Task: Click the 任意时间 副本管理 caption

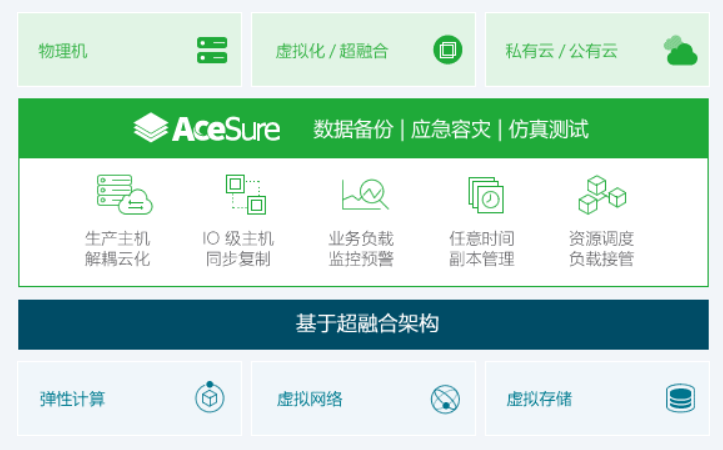Action: tap(482, 249)
